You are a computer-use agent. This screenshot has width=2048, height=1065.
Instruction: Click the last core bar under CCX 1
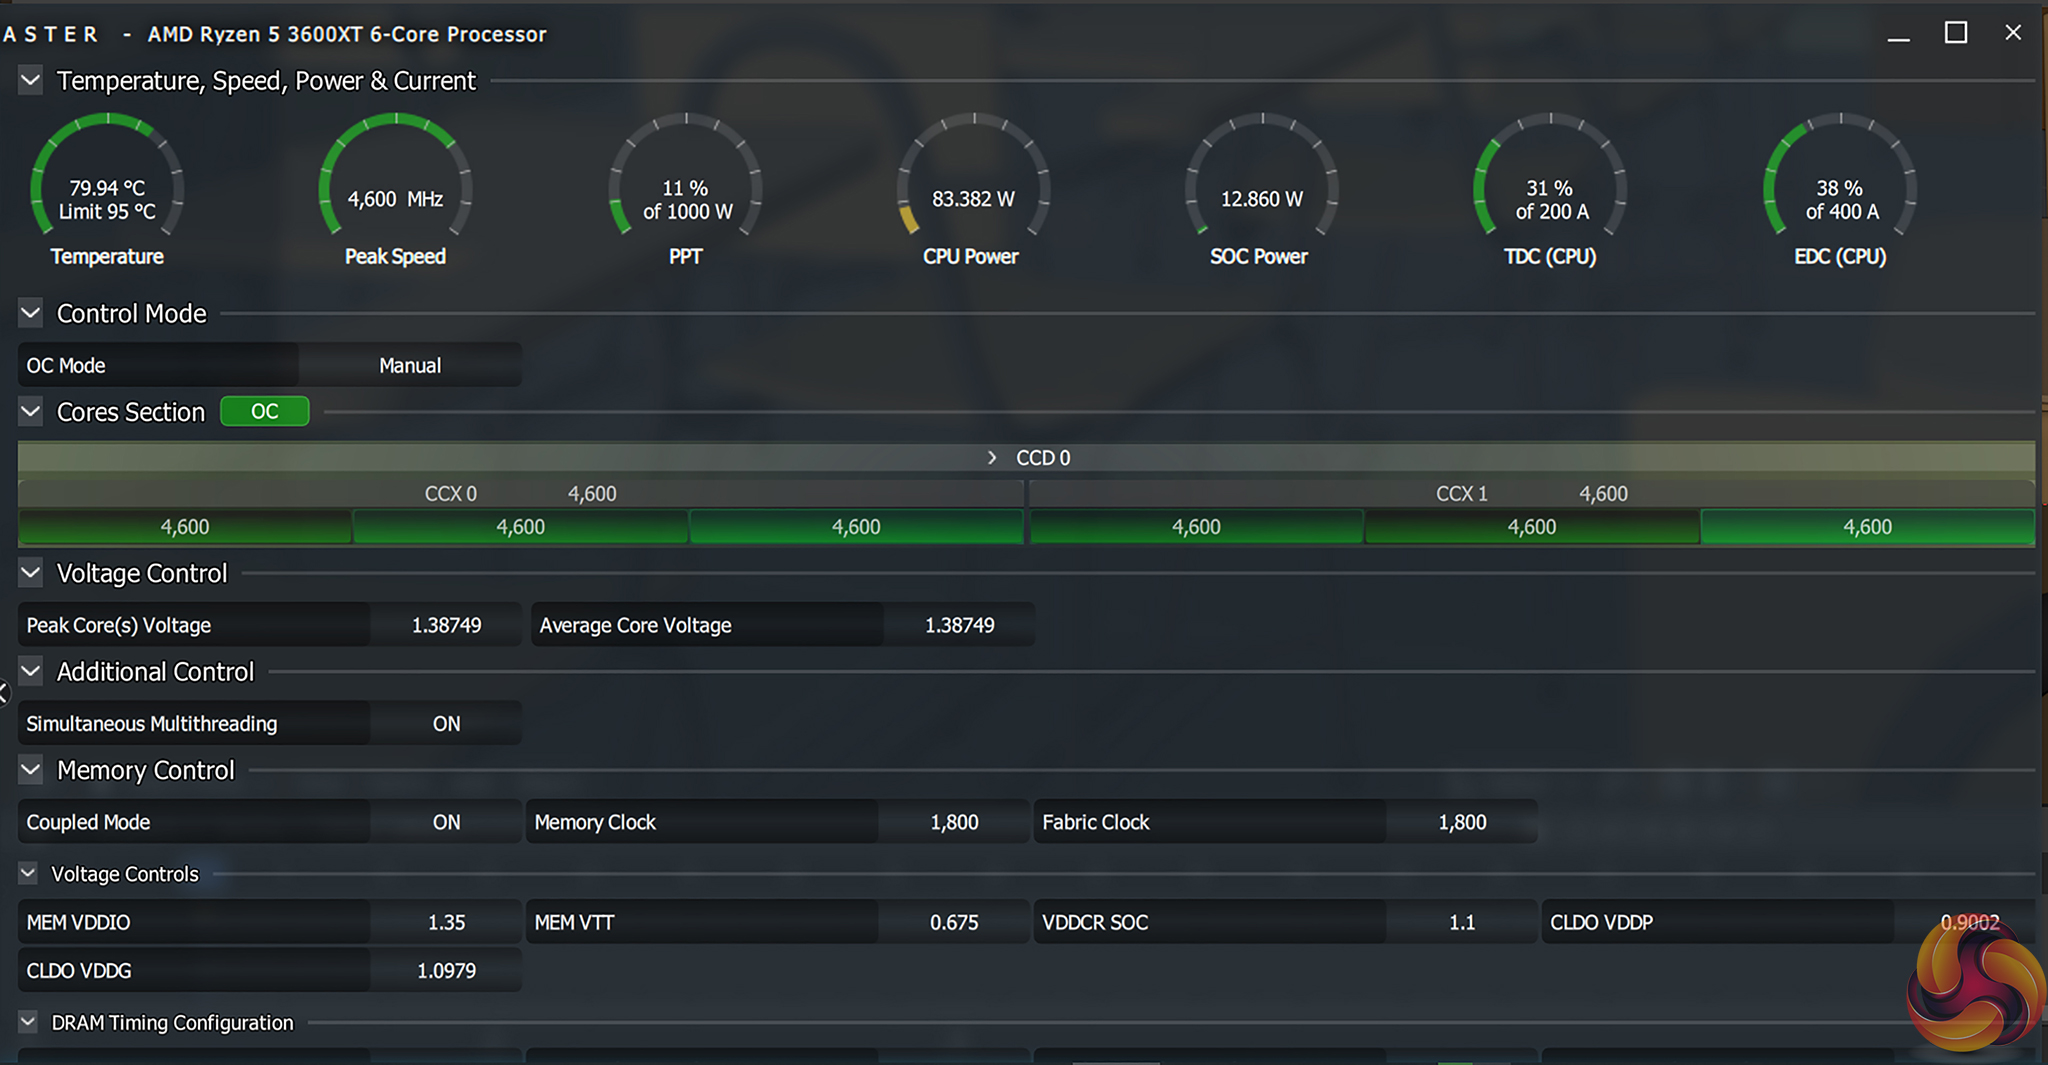1868,527
